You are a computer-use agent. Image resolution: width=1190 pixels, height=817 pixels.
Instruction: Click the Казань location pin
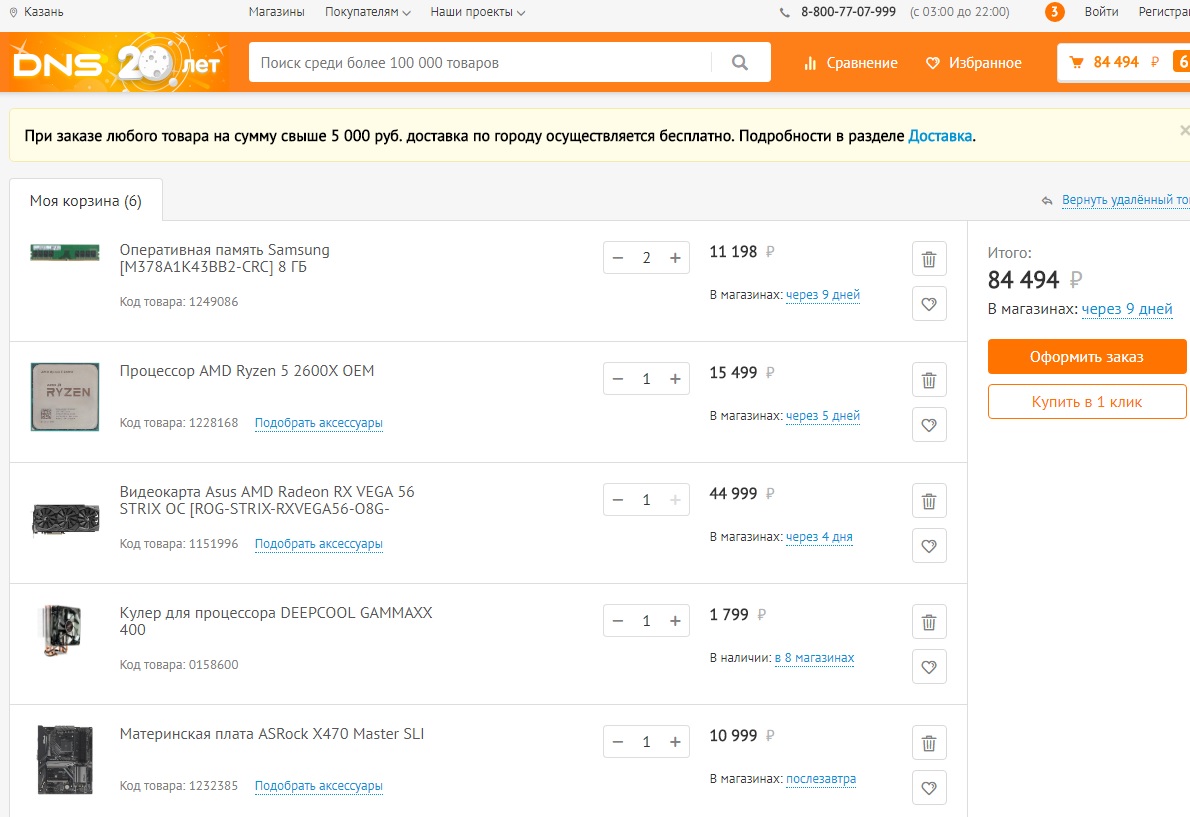click(x=13, y=12)
